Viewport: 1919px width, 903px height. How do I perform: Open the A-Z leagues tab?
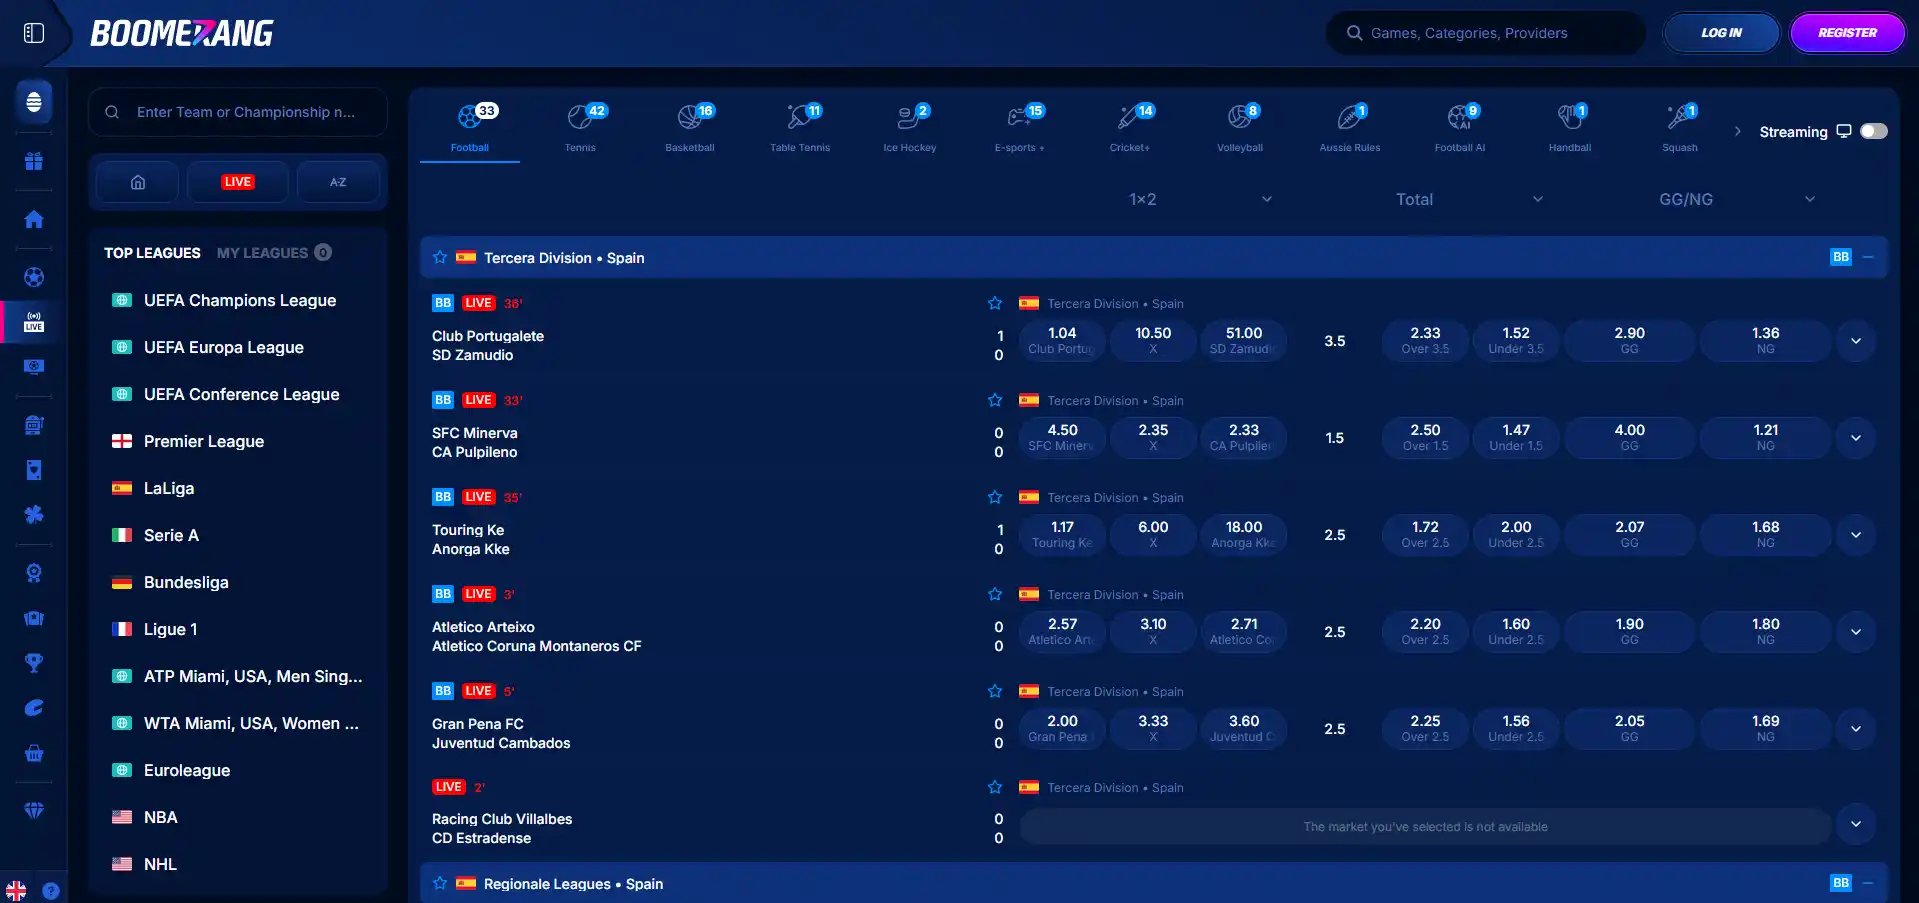tap(338, 182)
